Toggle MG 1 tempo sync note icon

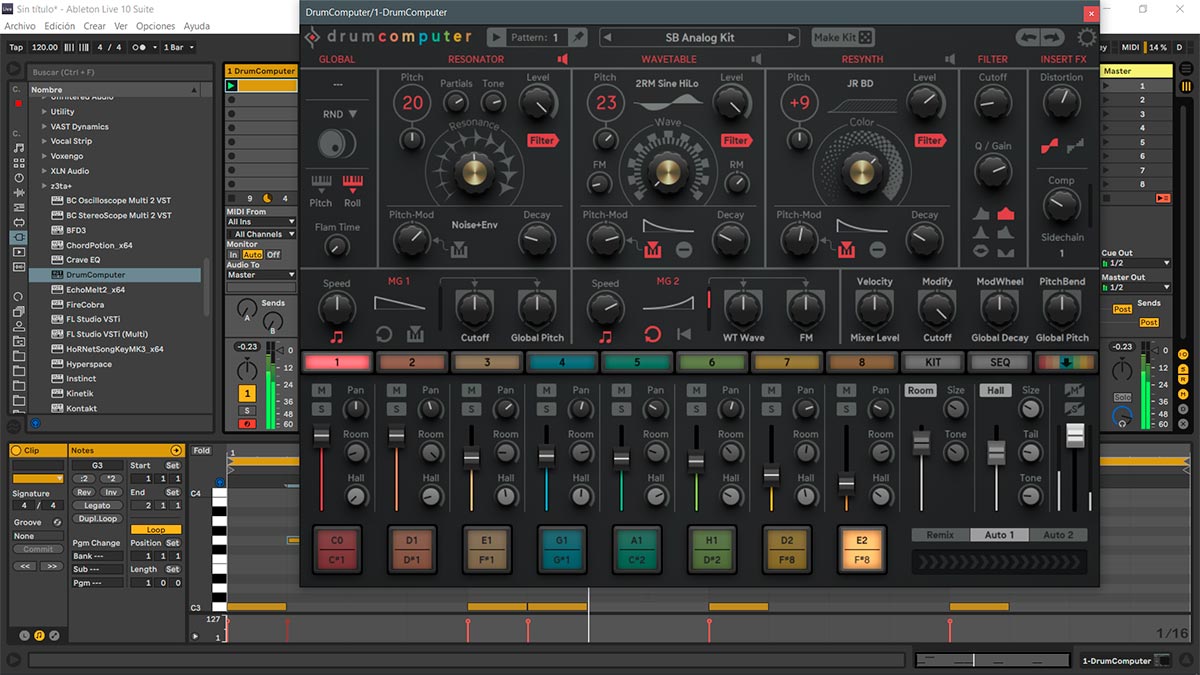click(337, 337)
